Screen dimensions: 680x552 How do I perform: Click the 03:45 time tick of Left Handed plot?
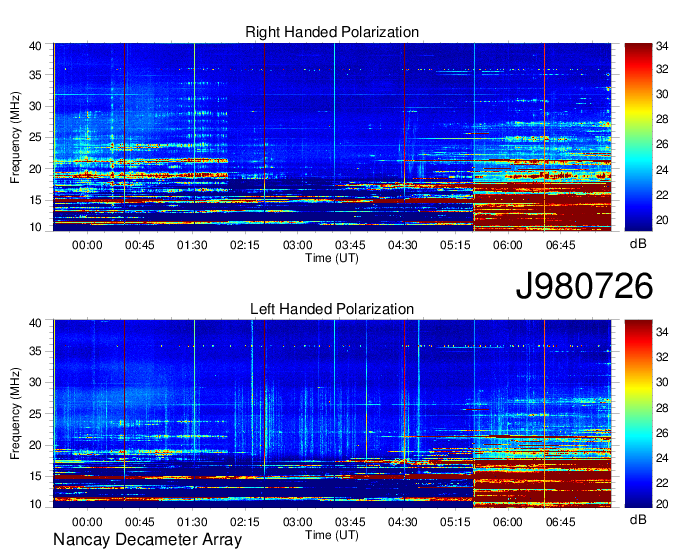350,522
